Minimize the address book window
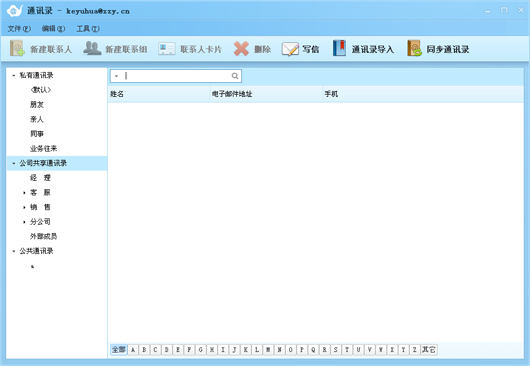Screen dimensions: 530x366 point(487,11)
